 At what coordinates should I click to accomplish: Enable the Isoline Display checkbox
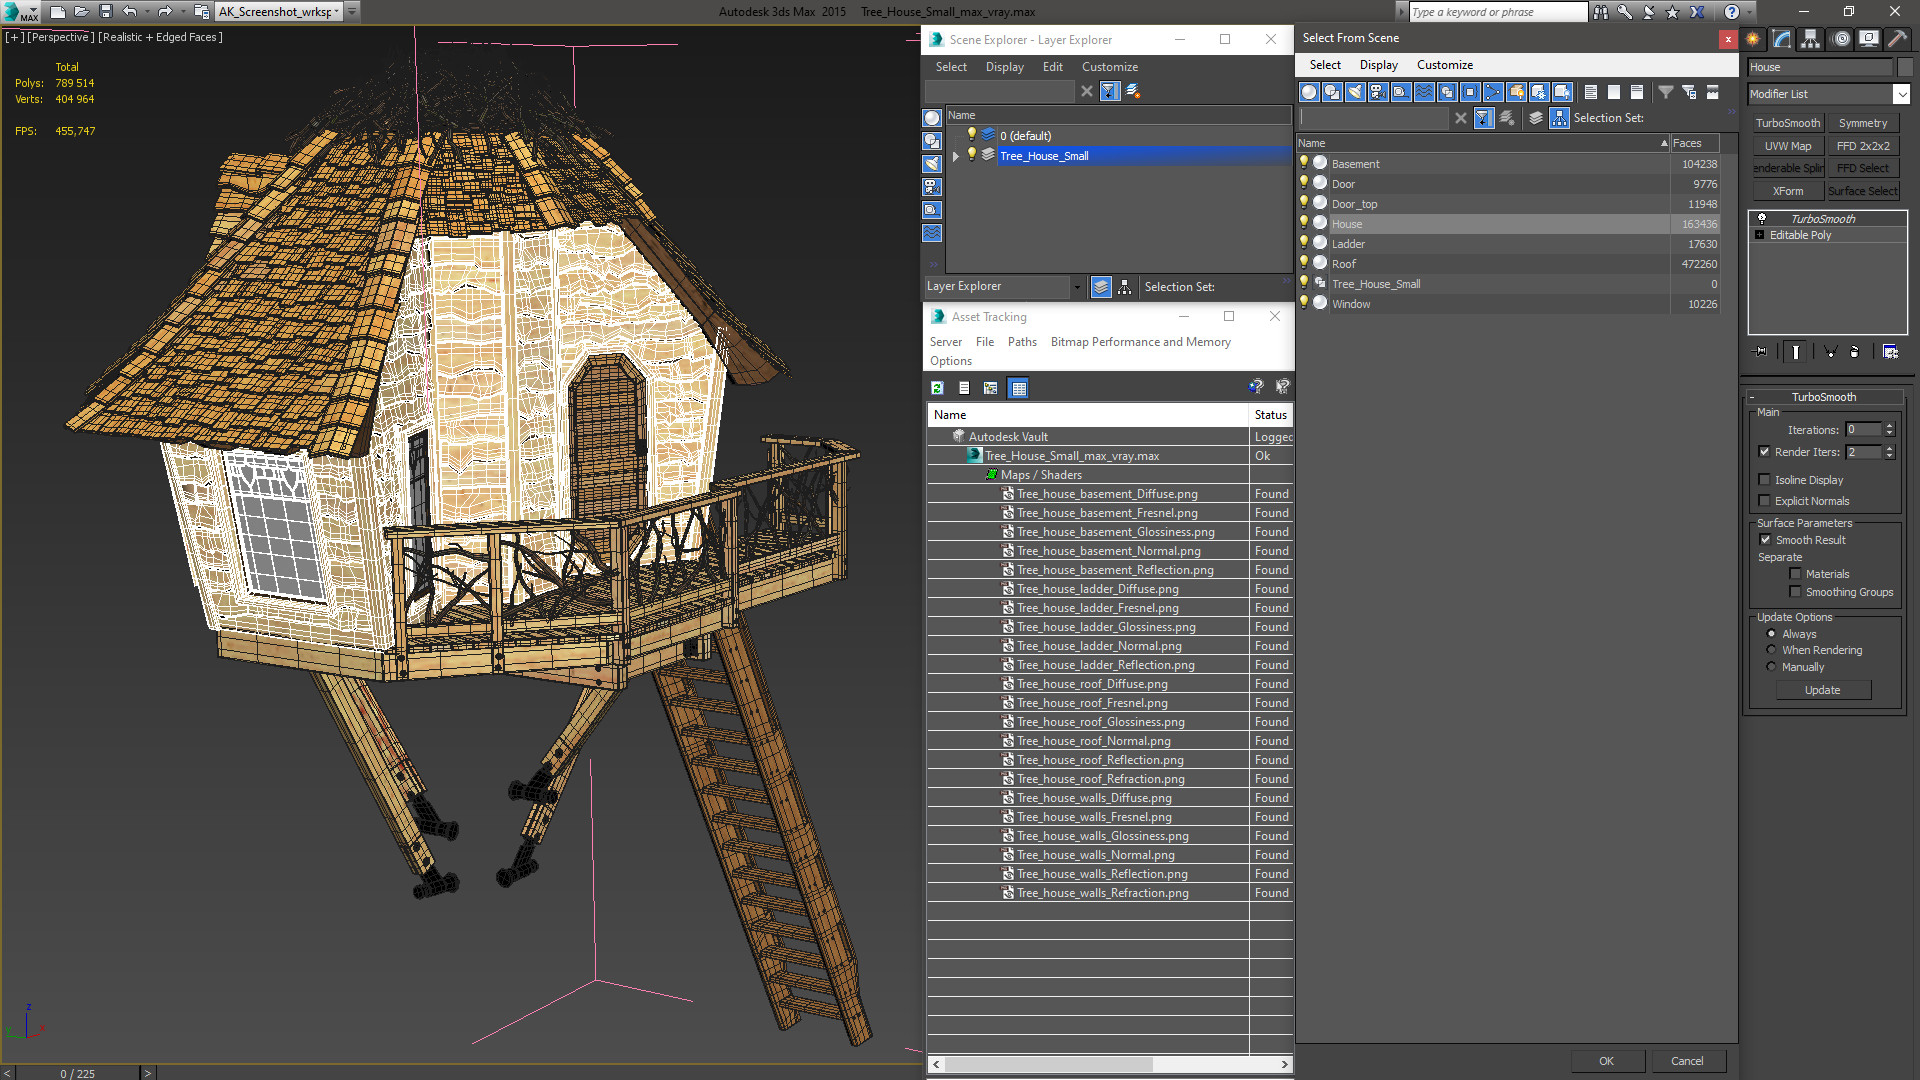click(1765, 480)
